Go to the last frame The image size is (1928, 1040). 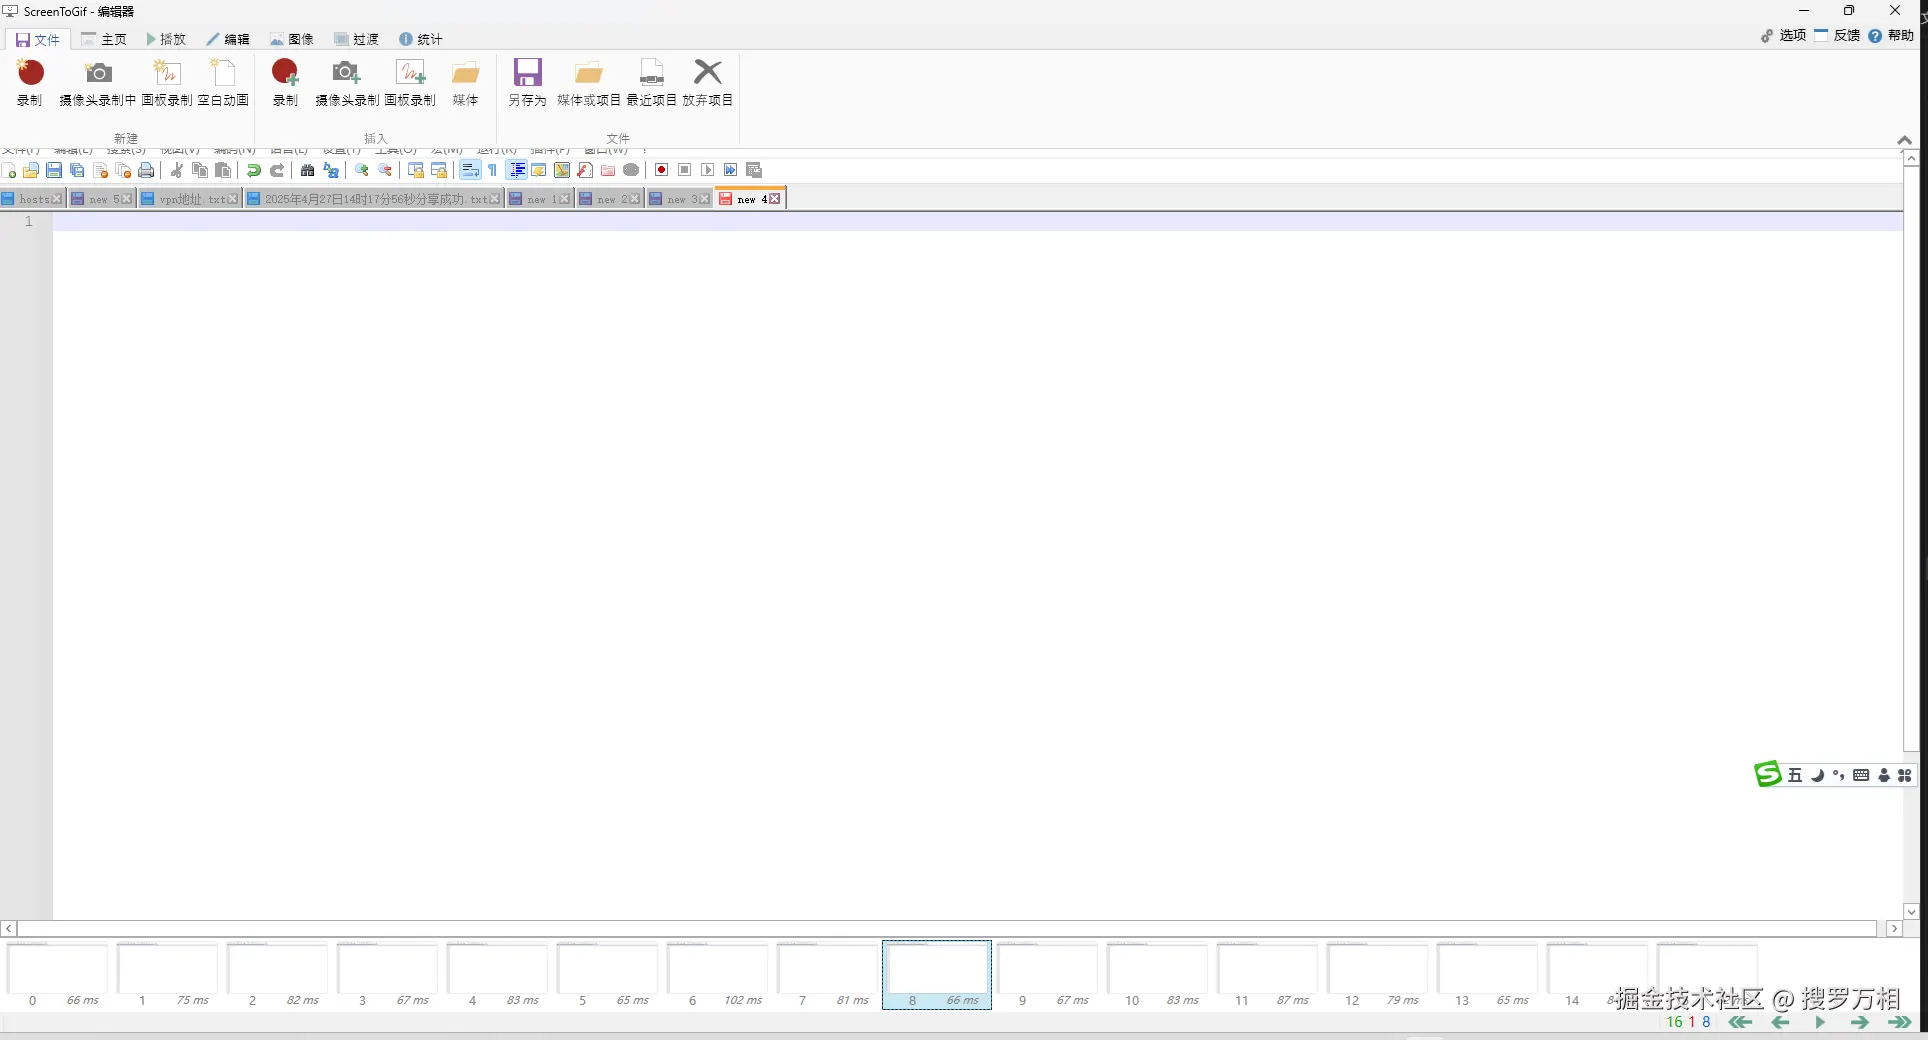coord(1899,1022)
